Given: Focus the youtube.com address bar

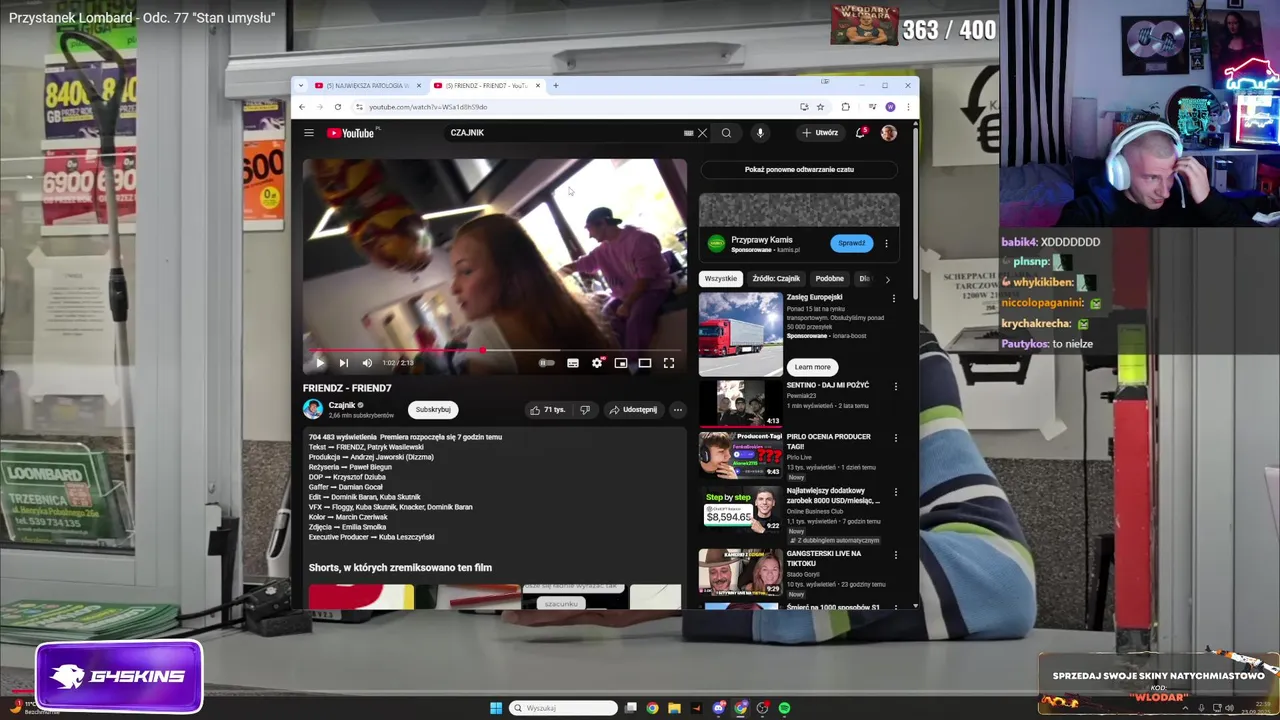Looking at the screenshot, I should (580, 107).
